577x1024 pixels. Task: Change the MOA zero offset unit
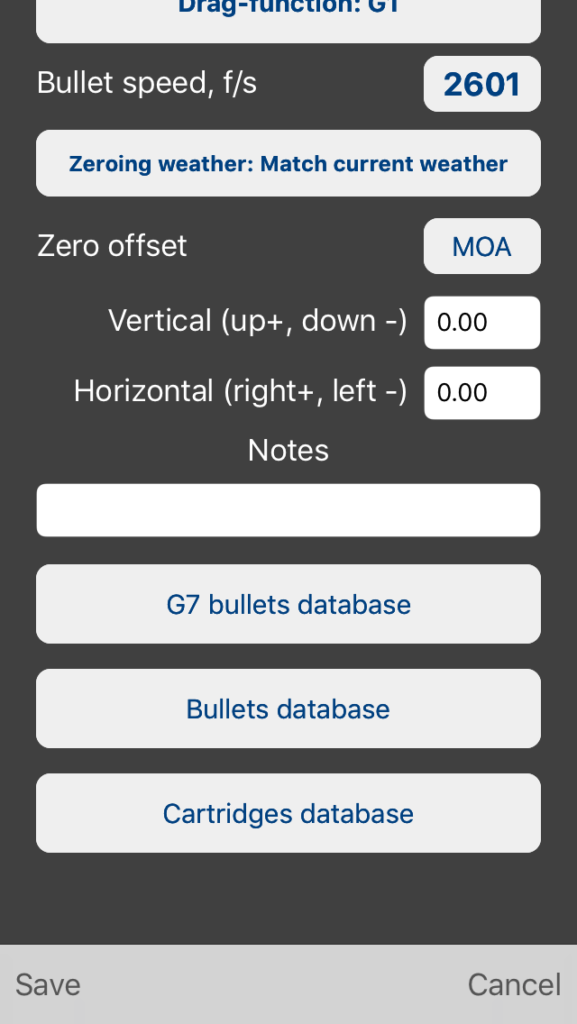(x=482, y=246)
